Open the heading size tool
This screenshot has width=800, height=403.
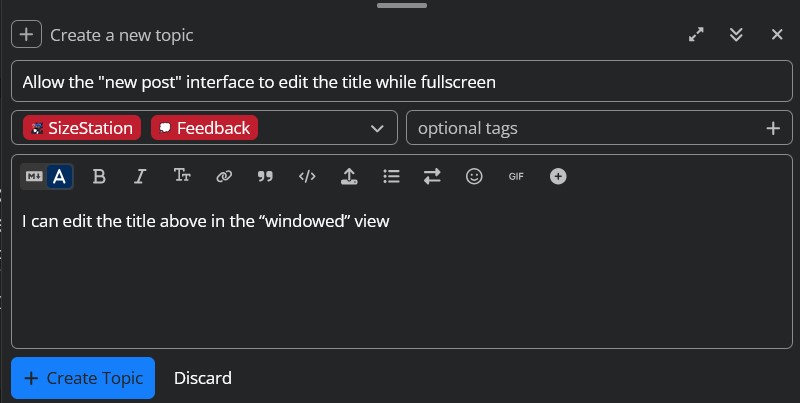pyautogui.click(x=182, y=177)
